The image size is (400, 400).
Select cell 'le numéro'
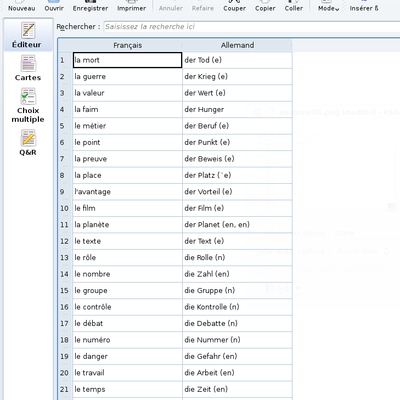tap(127, 340)
